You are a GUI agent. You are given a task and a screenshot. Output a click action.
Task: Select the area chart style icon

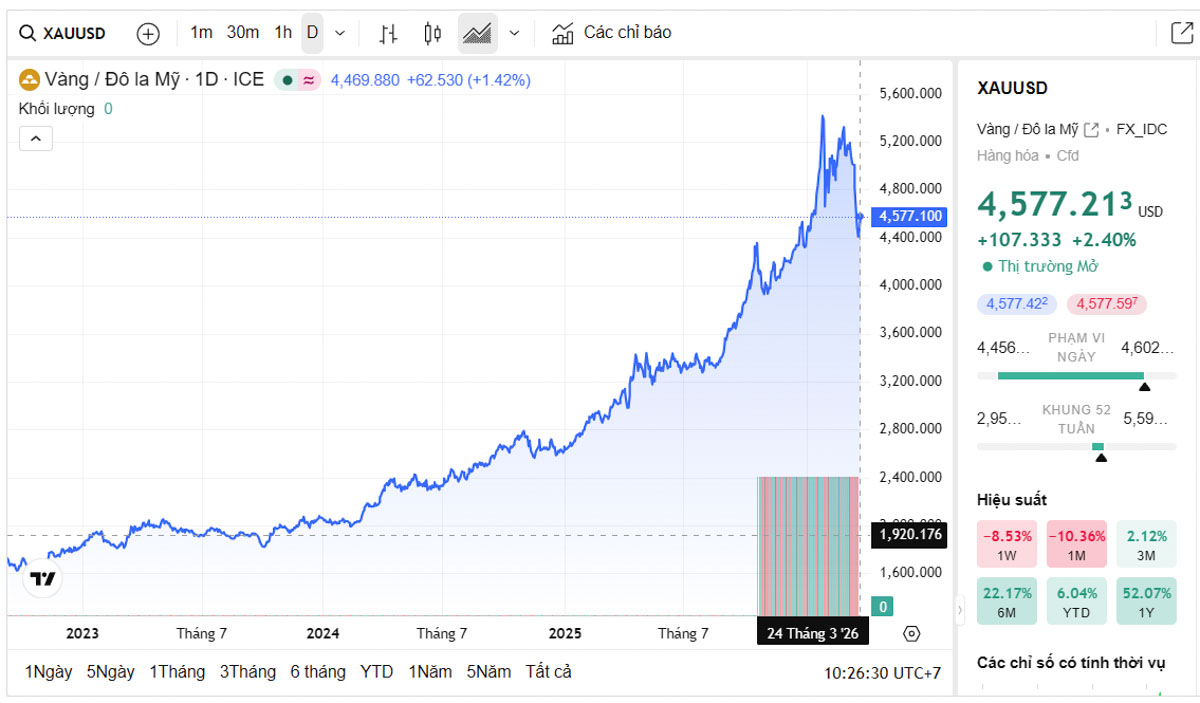(x=477, y=33)
